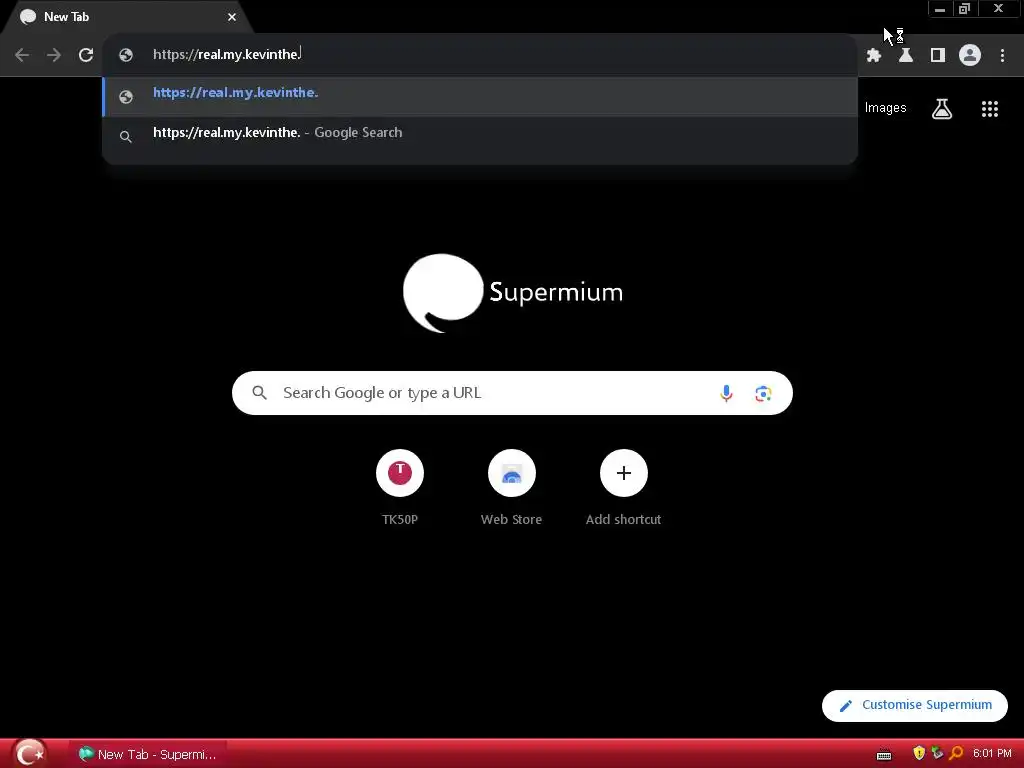1024x768 pixels.
Task: Select the New Tab tab
Action: pos(127,17)
